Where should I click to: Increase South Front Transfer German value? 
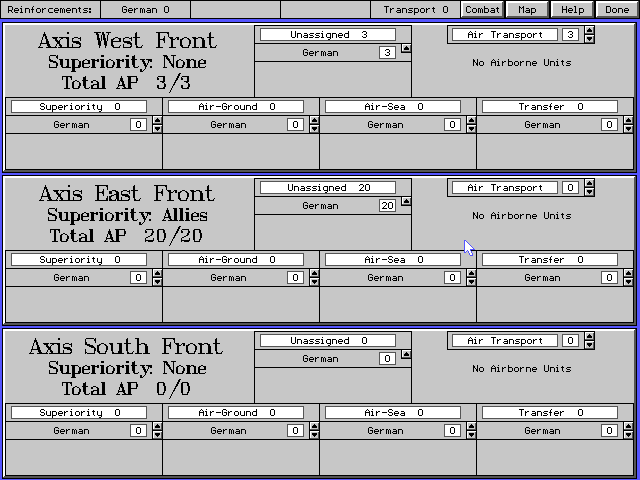[x=628, y=426]
